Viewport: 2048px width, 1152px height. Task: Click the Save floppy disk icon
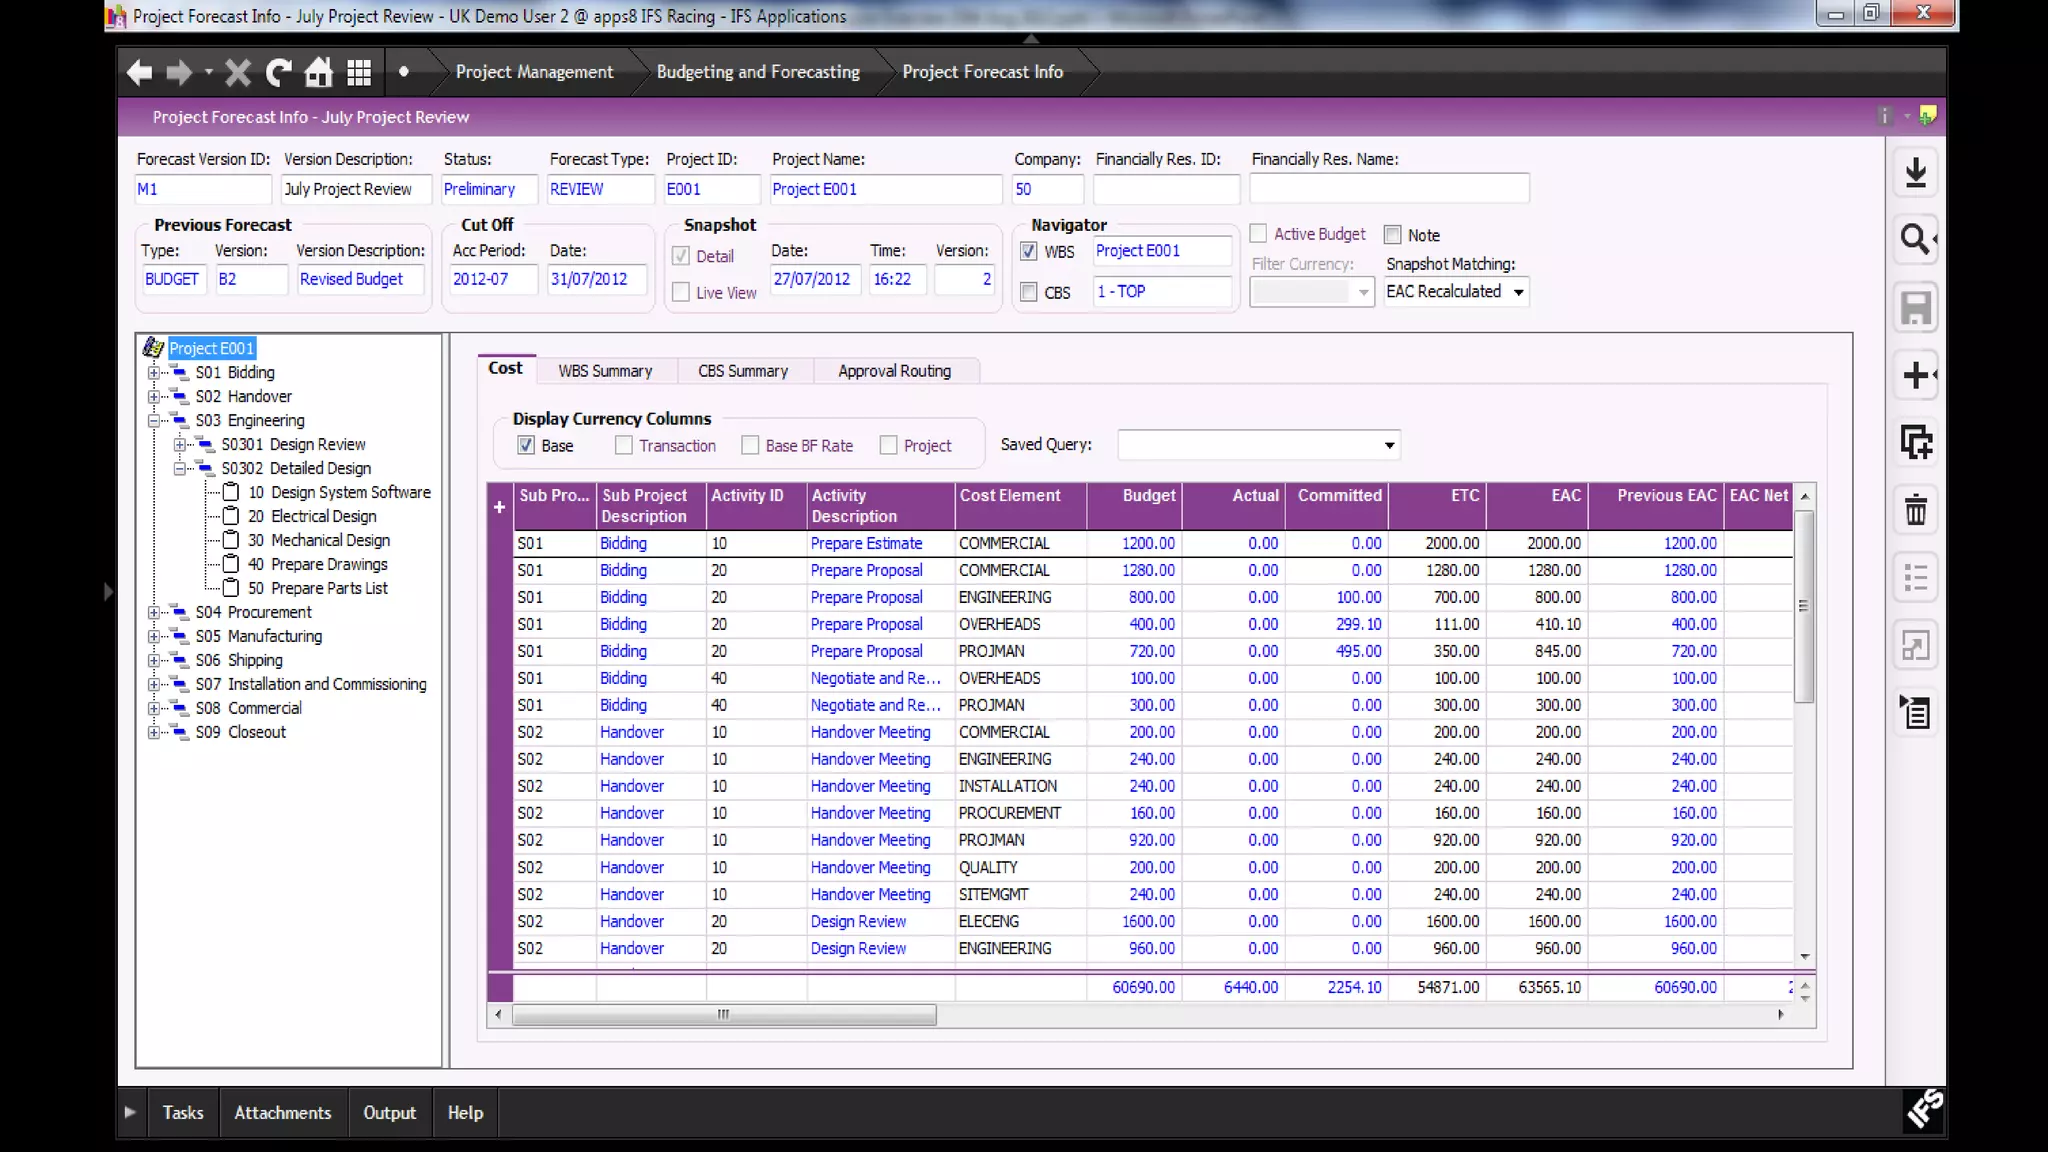coord(1915,308)
